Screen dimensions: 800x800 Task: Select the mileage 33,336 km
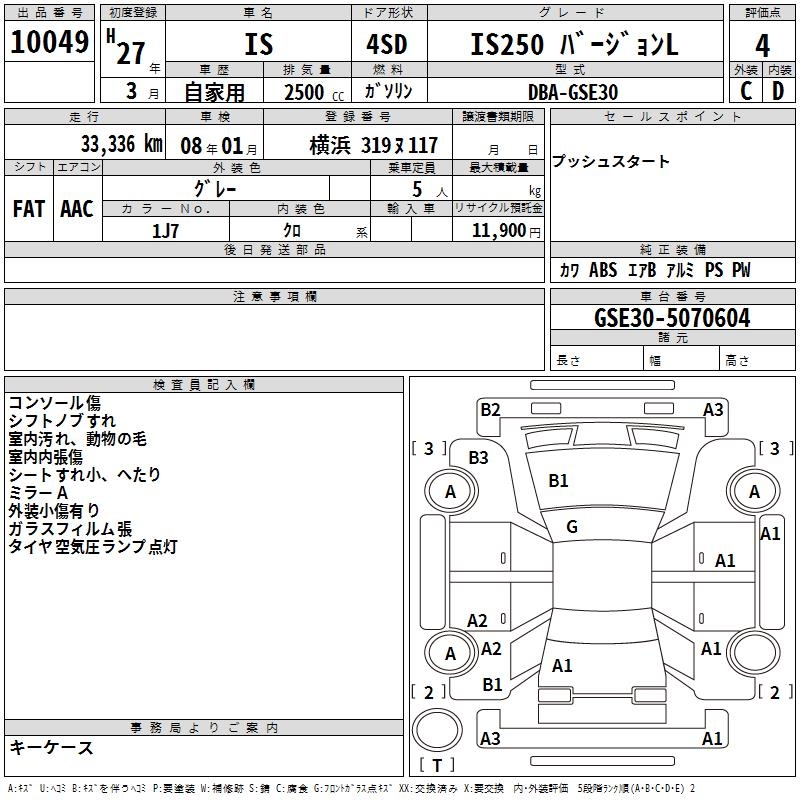coord(121,144)
